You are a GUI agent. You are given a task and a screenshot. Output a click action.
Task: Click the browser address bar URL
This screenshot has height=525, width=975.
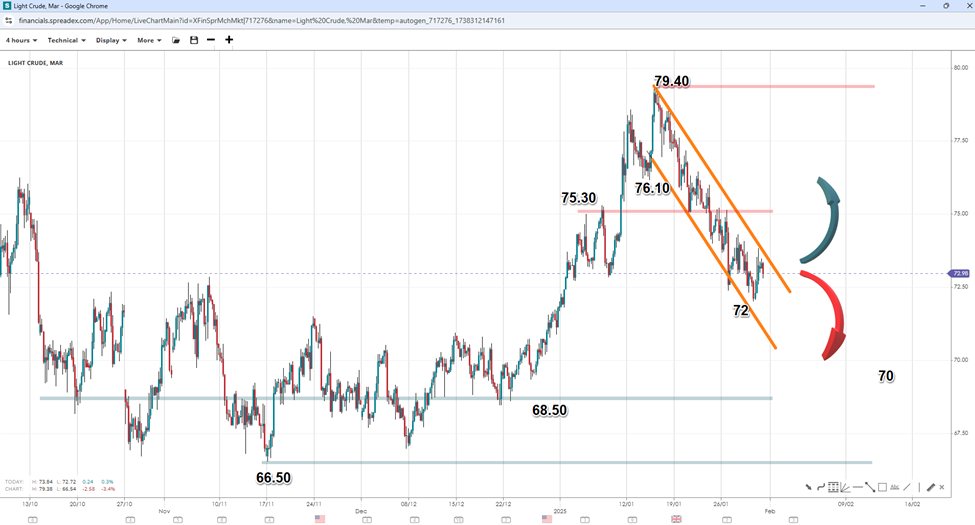coord(262,20)
